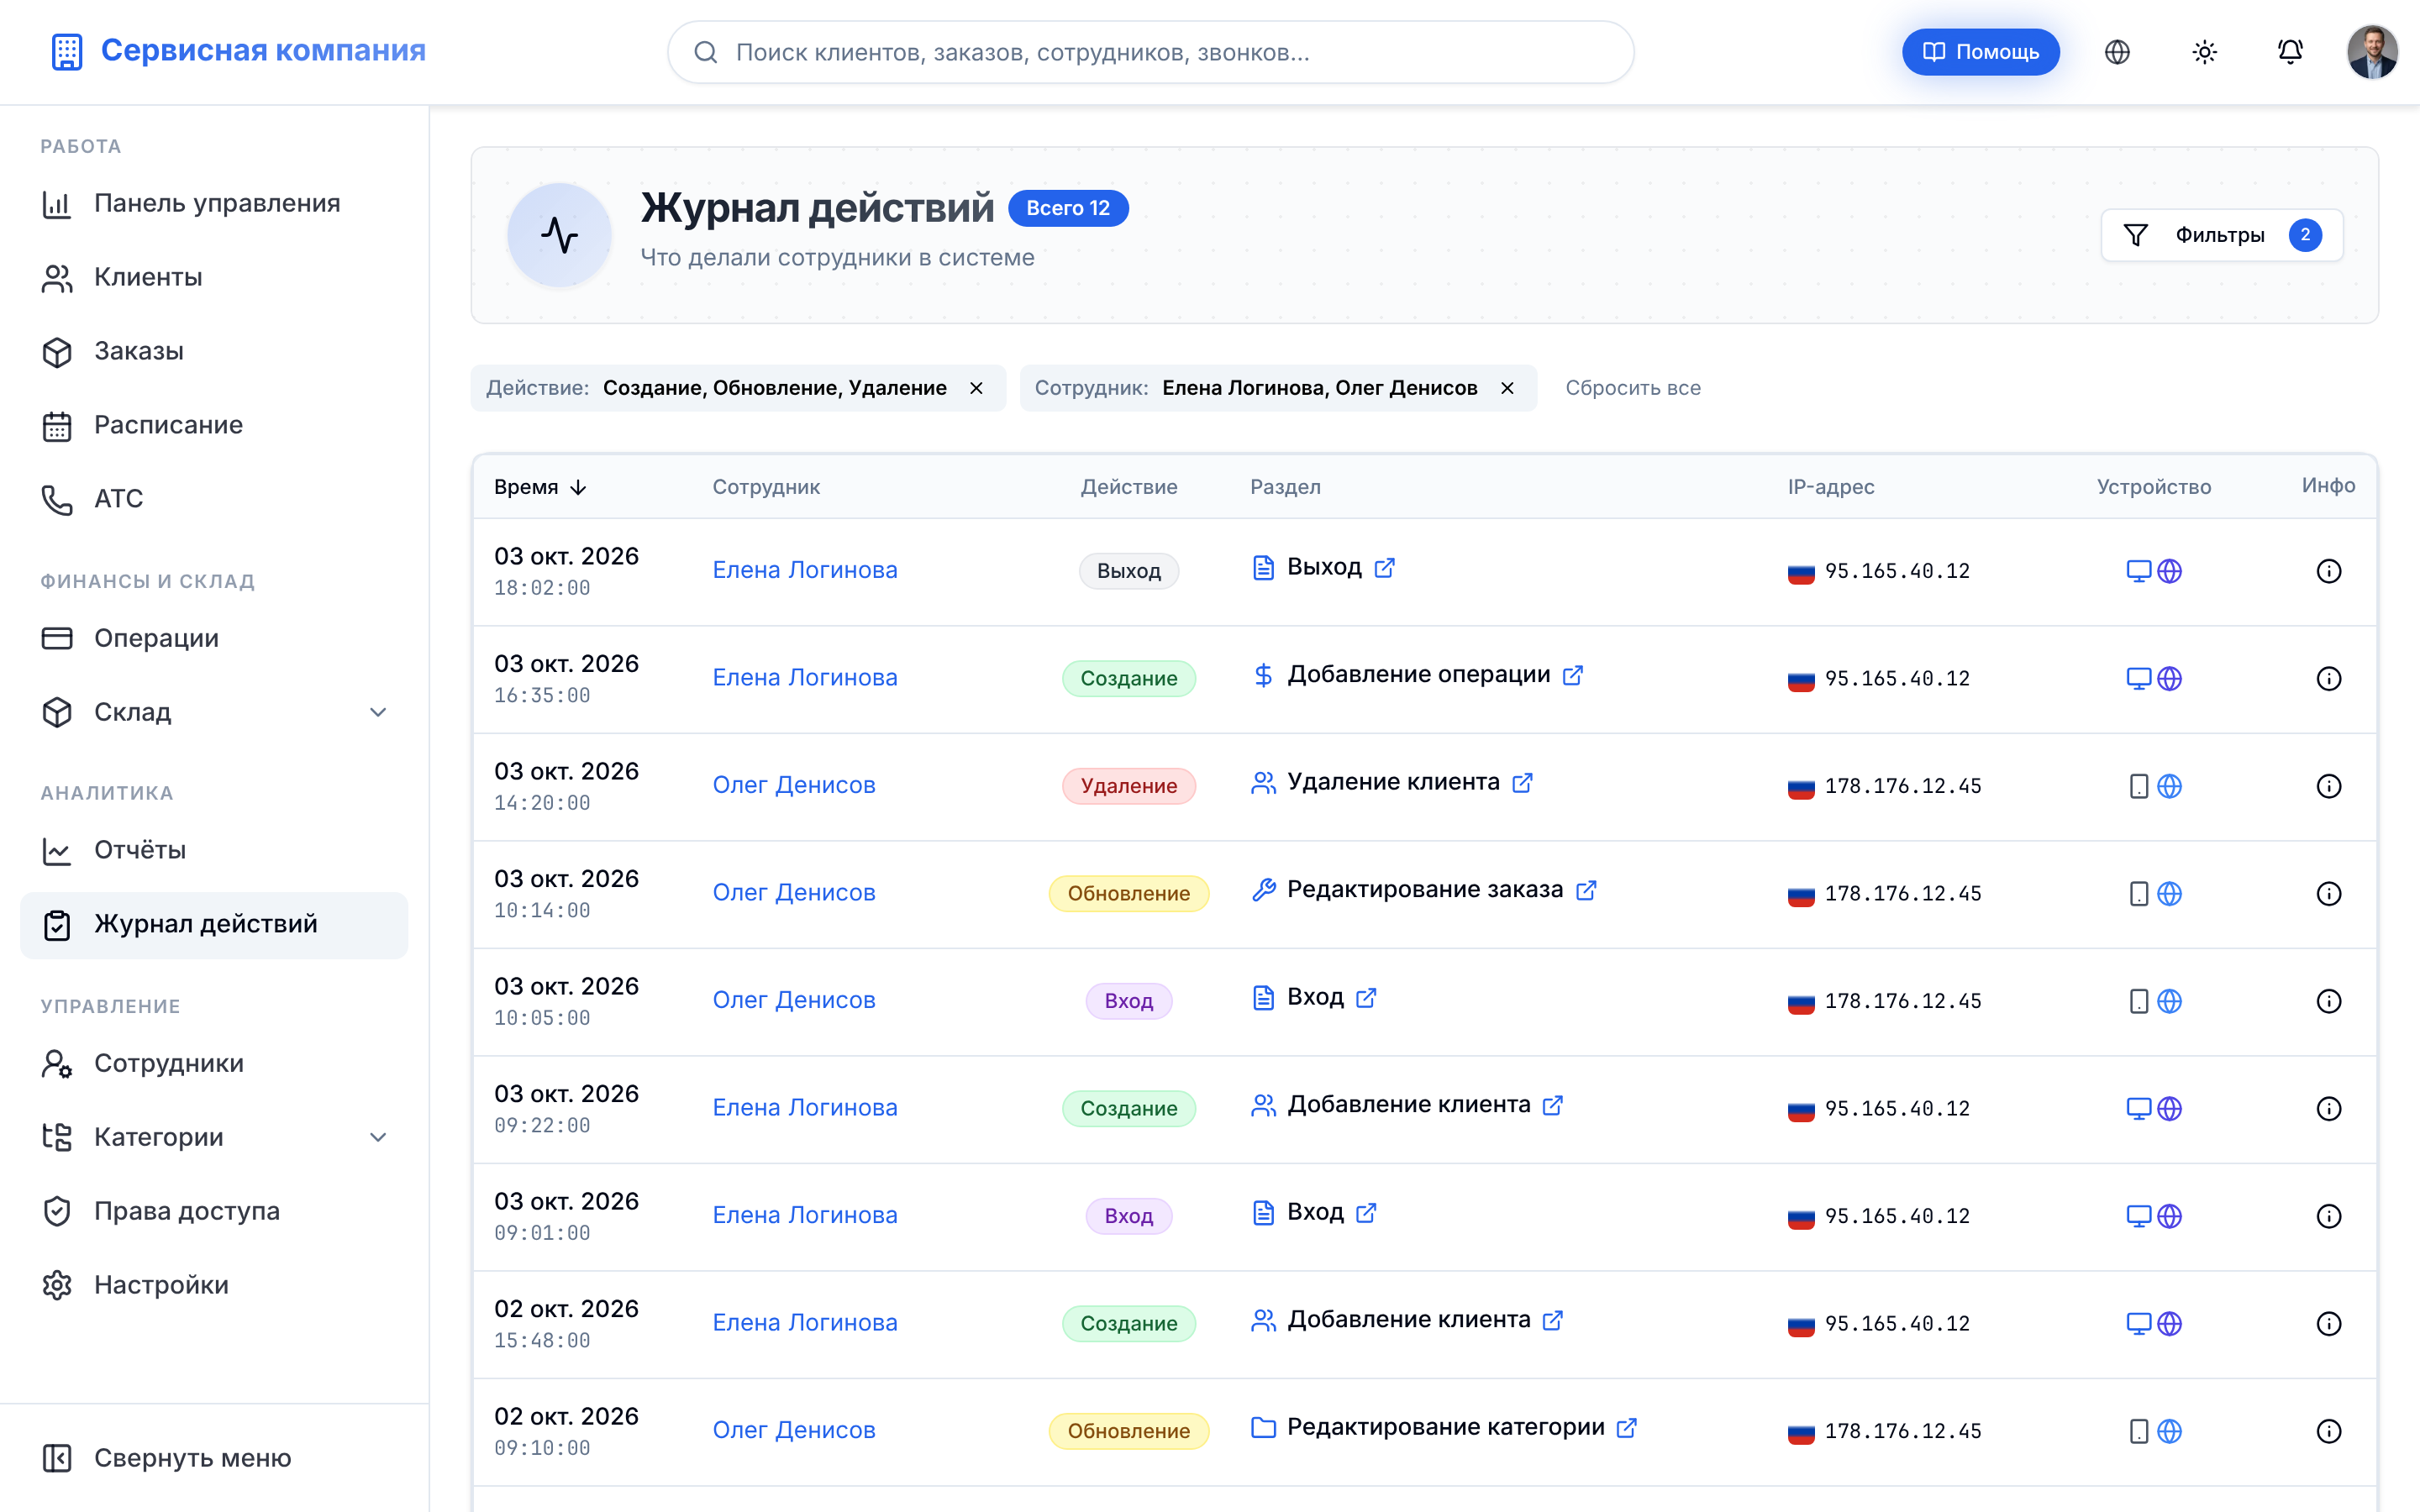
Task: Open Расписание page
Action: click(x=214, y=425)
